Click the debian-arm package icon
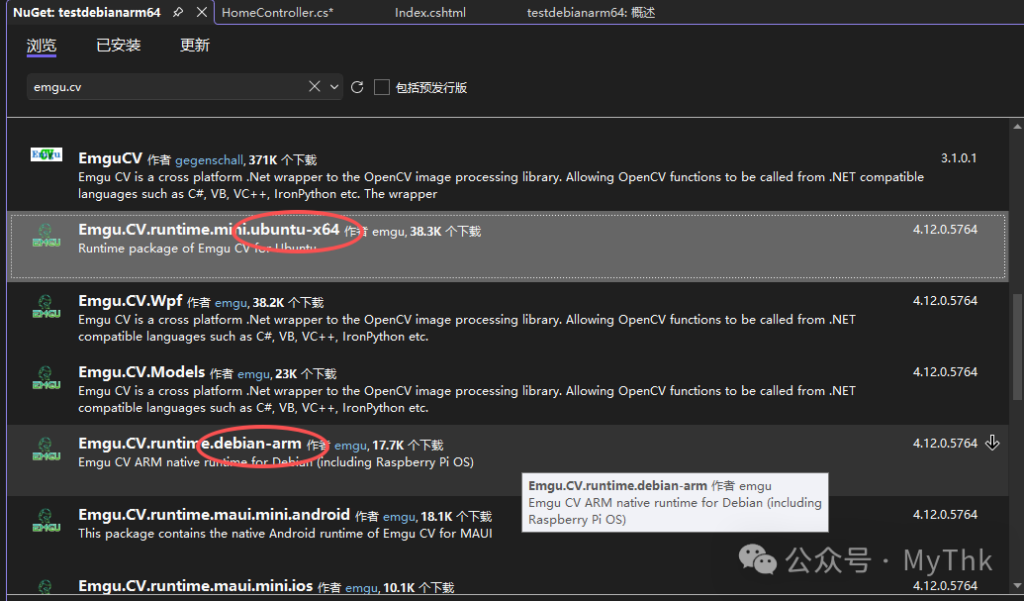 tap(46, 449)
